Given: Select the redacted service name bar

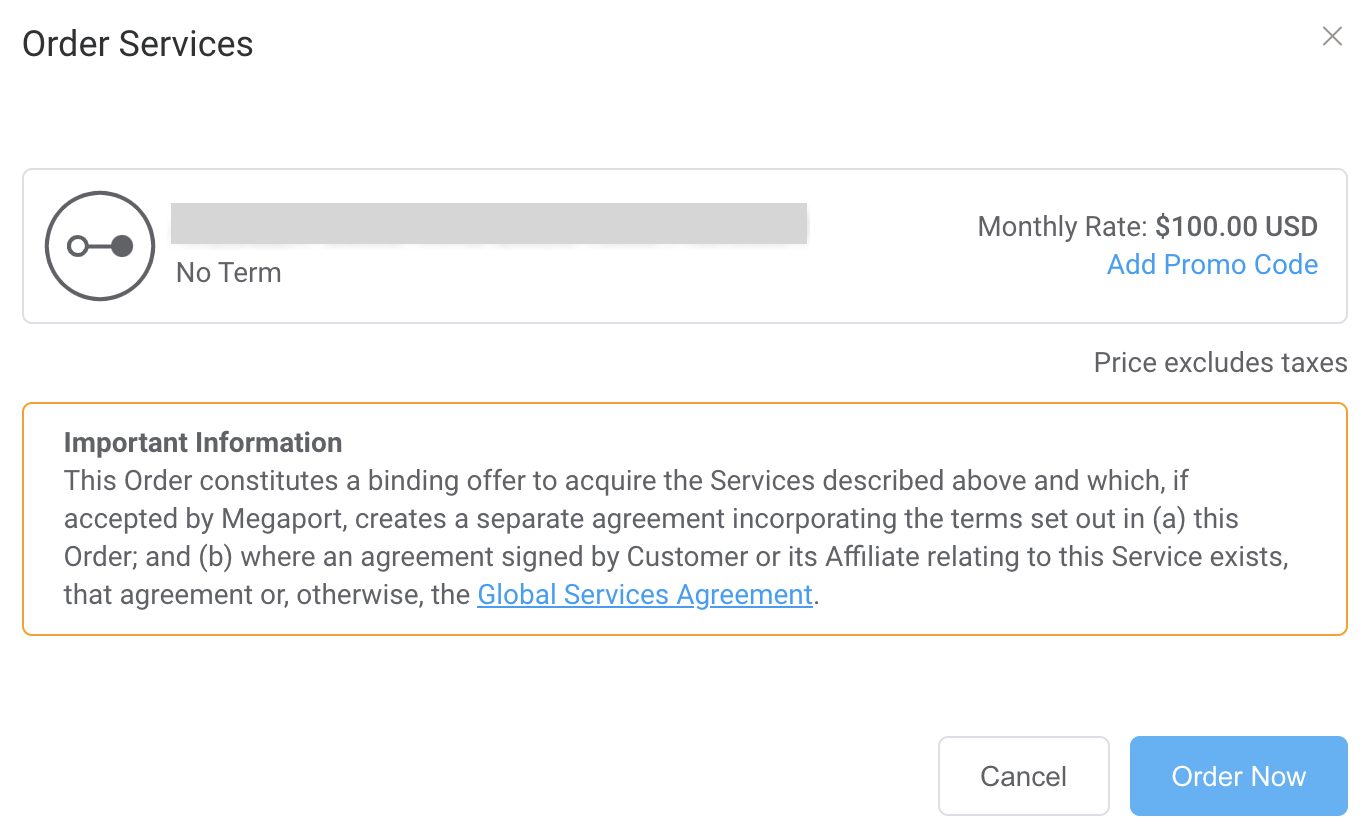Looking at the screenshot, I should point(489,224).
